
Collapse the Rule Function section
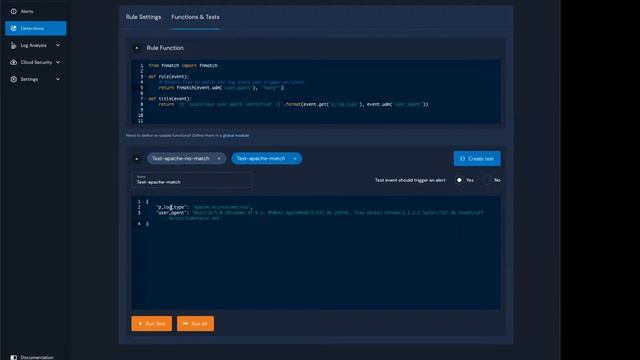pyautogui.click(x=137, y=48)
